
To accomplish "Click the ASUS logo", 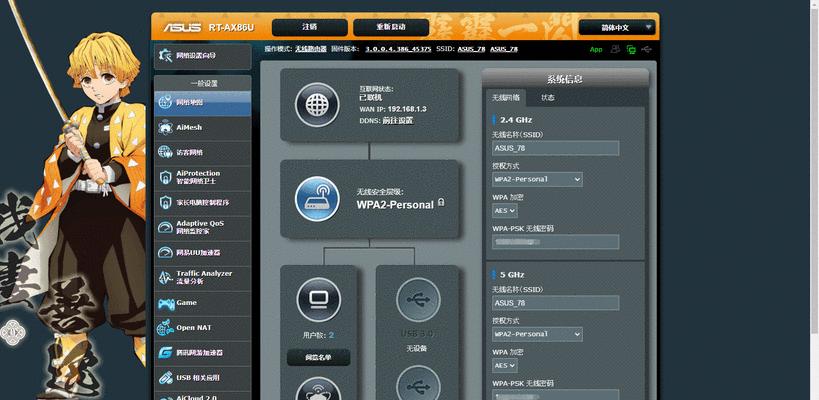I will tap(182, 28).
